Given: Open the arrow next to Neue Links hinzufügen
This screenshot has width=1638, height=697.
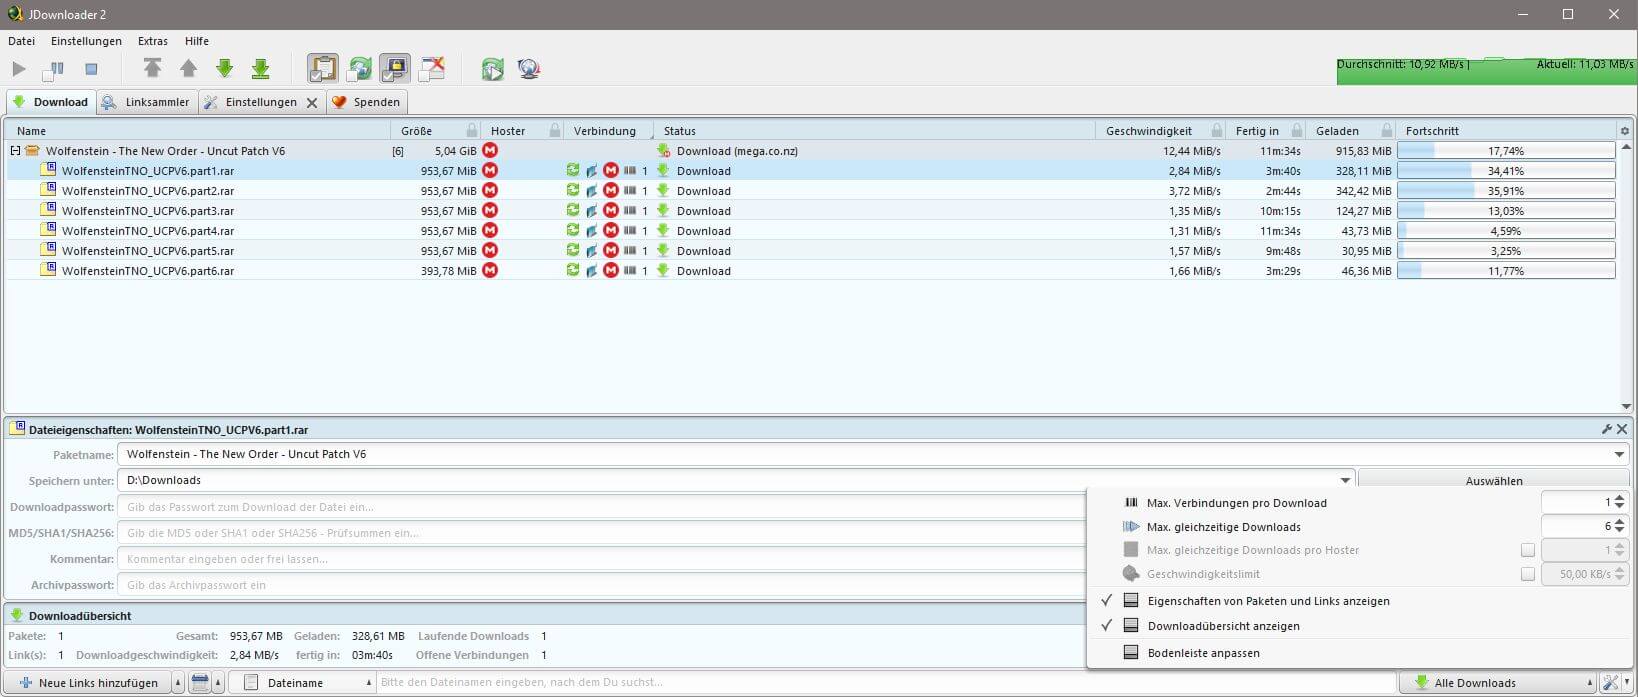Looking at the screenshot, I should pos(178,683).
